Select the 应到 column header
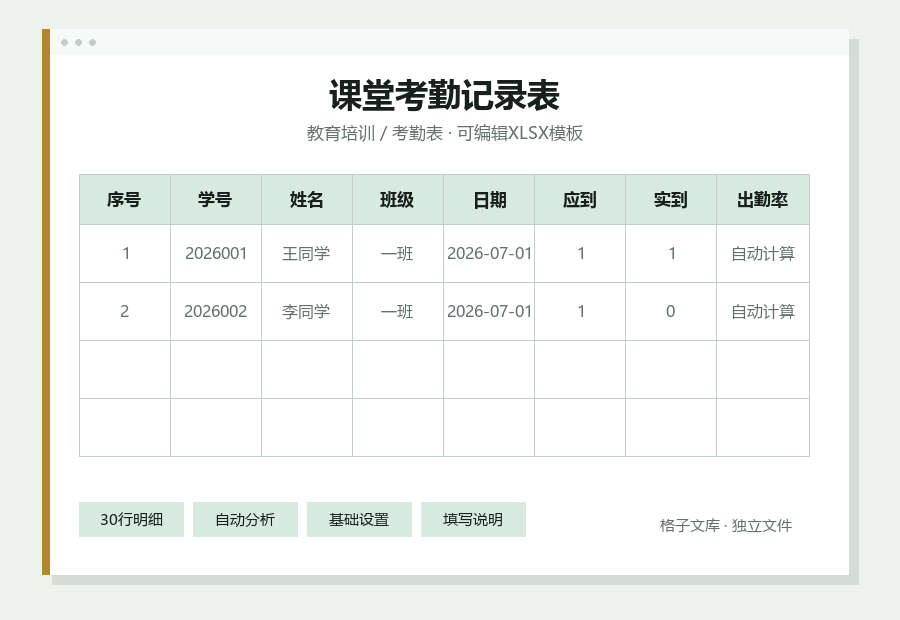The image size is (900, 620). pyautogui.click(x=580, y=200)
